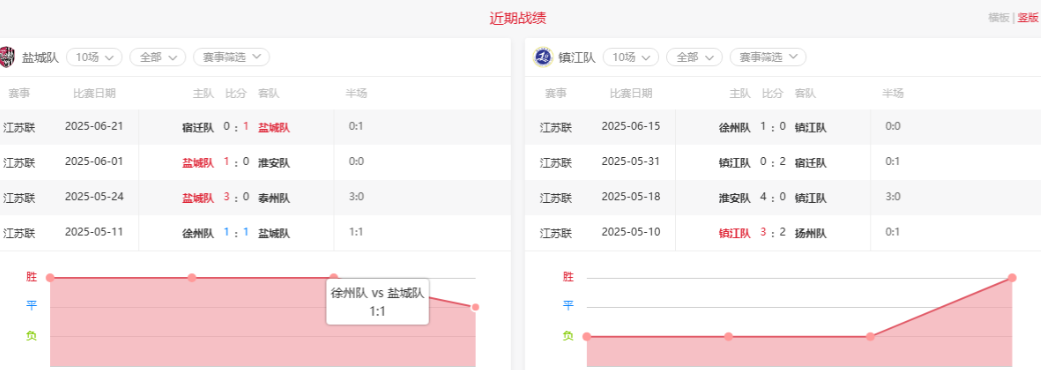The image size is (1041, 370).
Task: Click red 盐城队 away team on 2025-06-21
Action: (x=274, y=128)
